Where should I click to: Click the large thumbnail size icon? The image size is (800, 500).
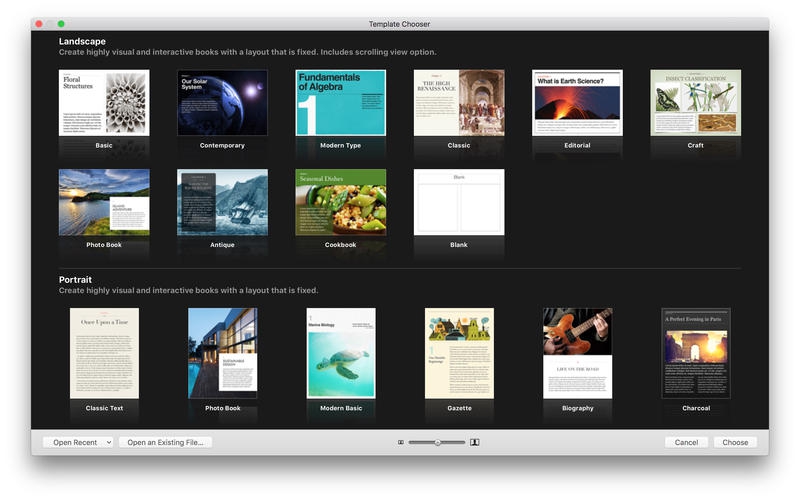[475, 442]
